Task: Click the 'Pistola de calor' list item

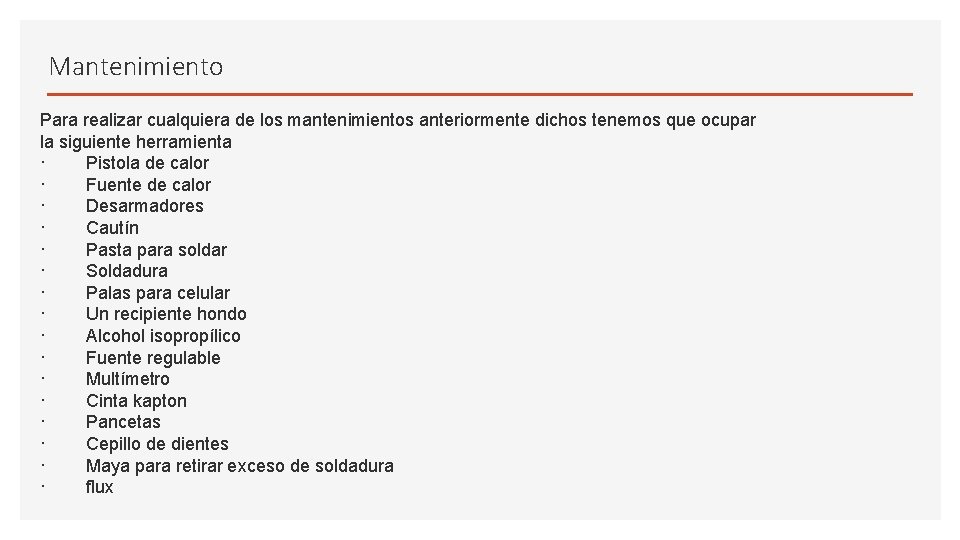Action: click(147, 163)
